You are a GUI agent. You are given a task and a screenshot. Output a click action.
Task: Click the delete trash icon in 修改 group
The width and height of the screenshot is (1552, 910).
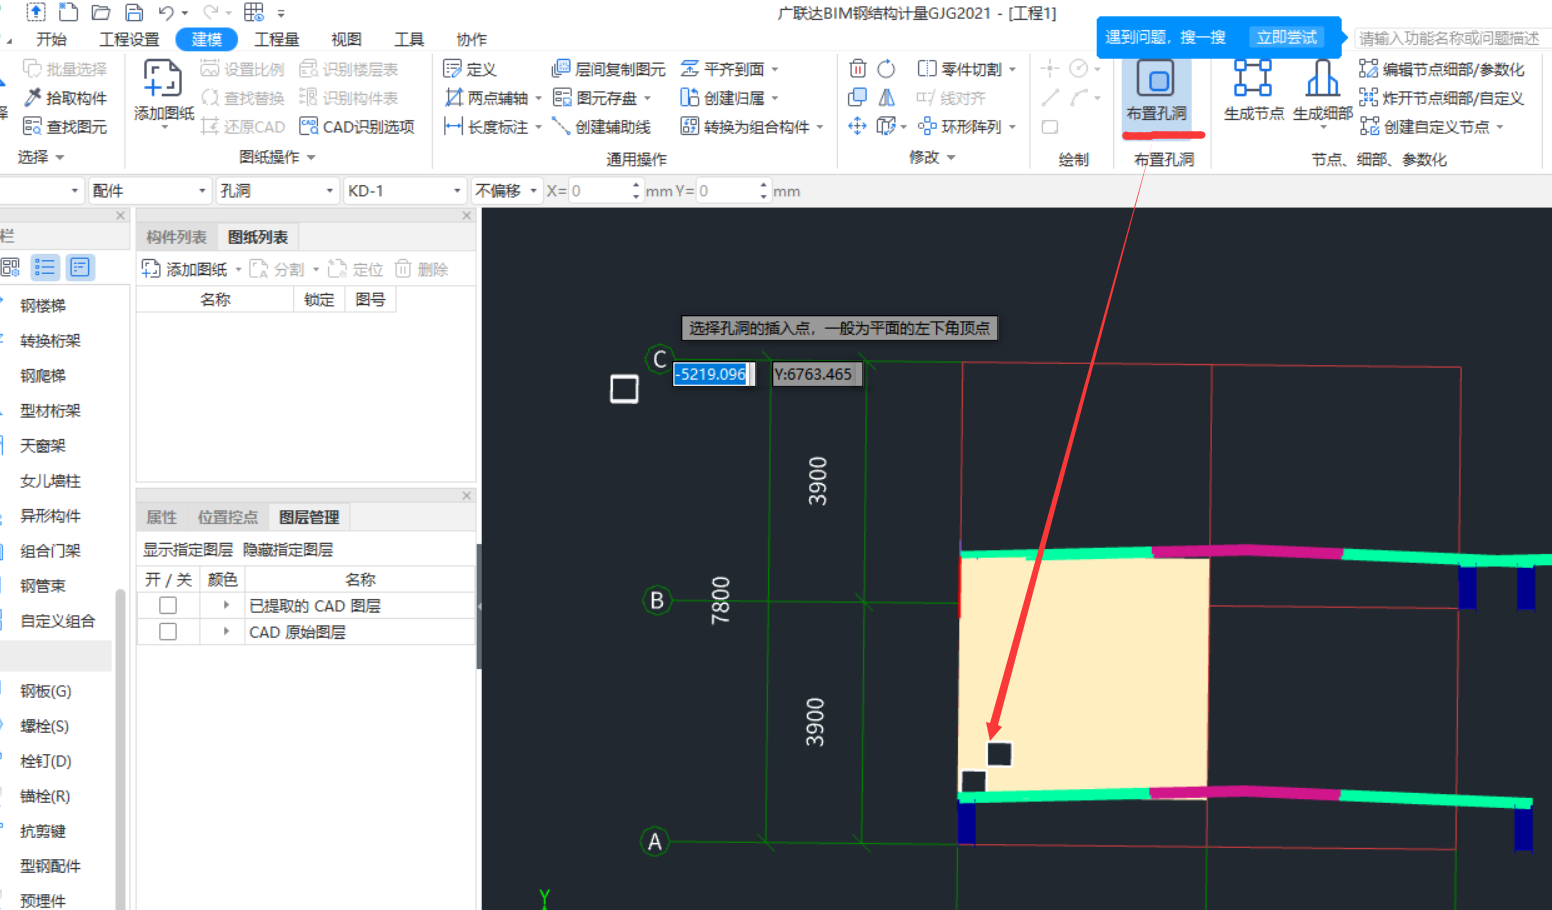[x=857, y=69]
